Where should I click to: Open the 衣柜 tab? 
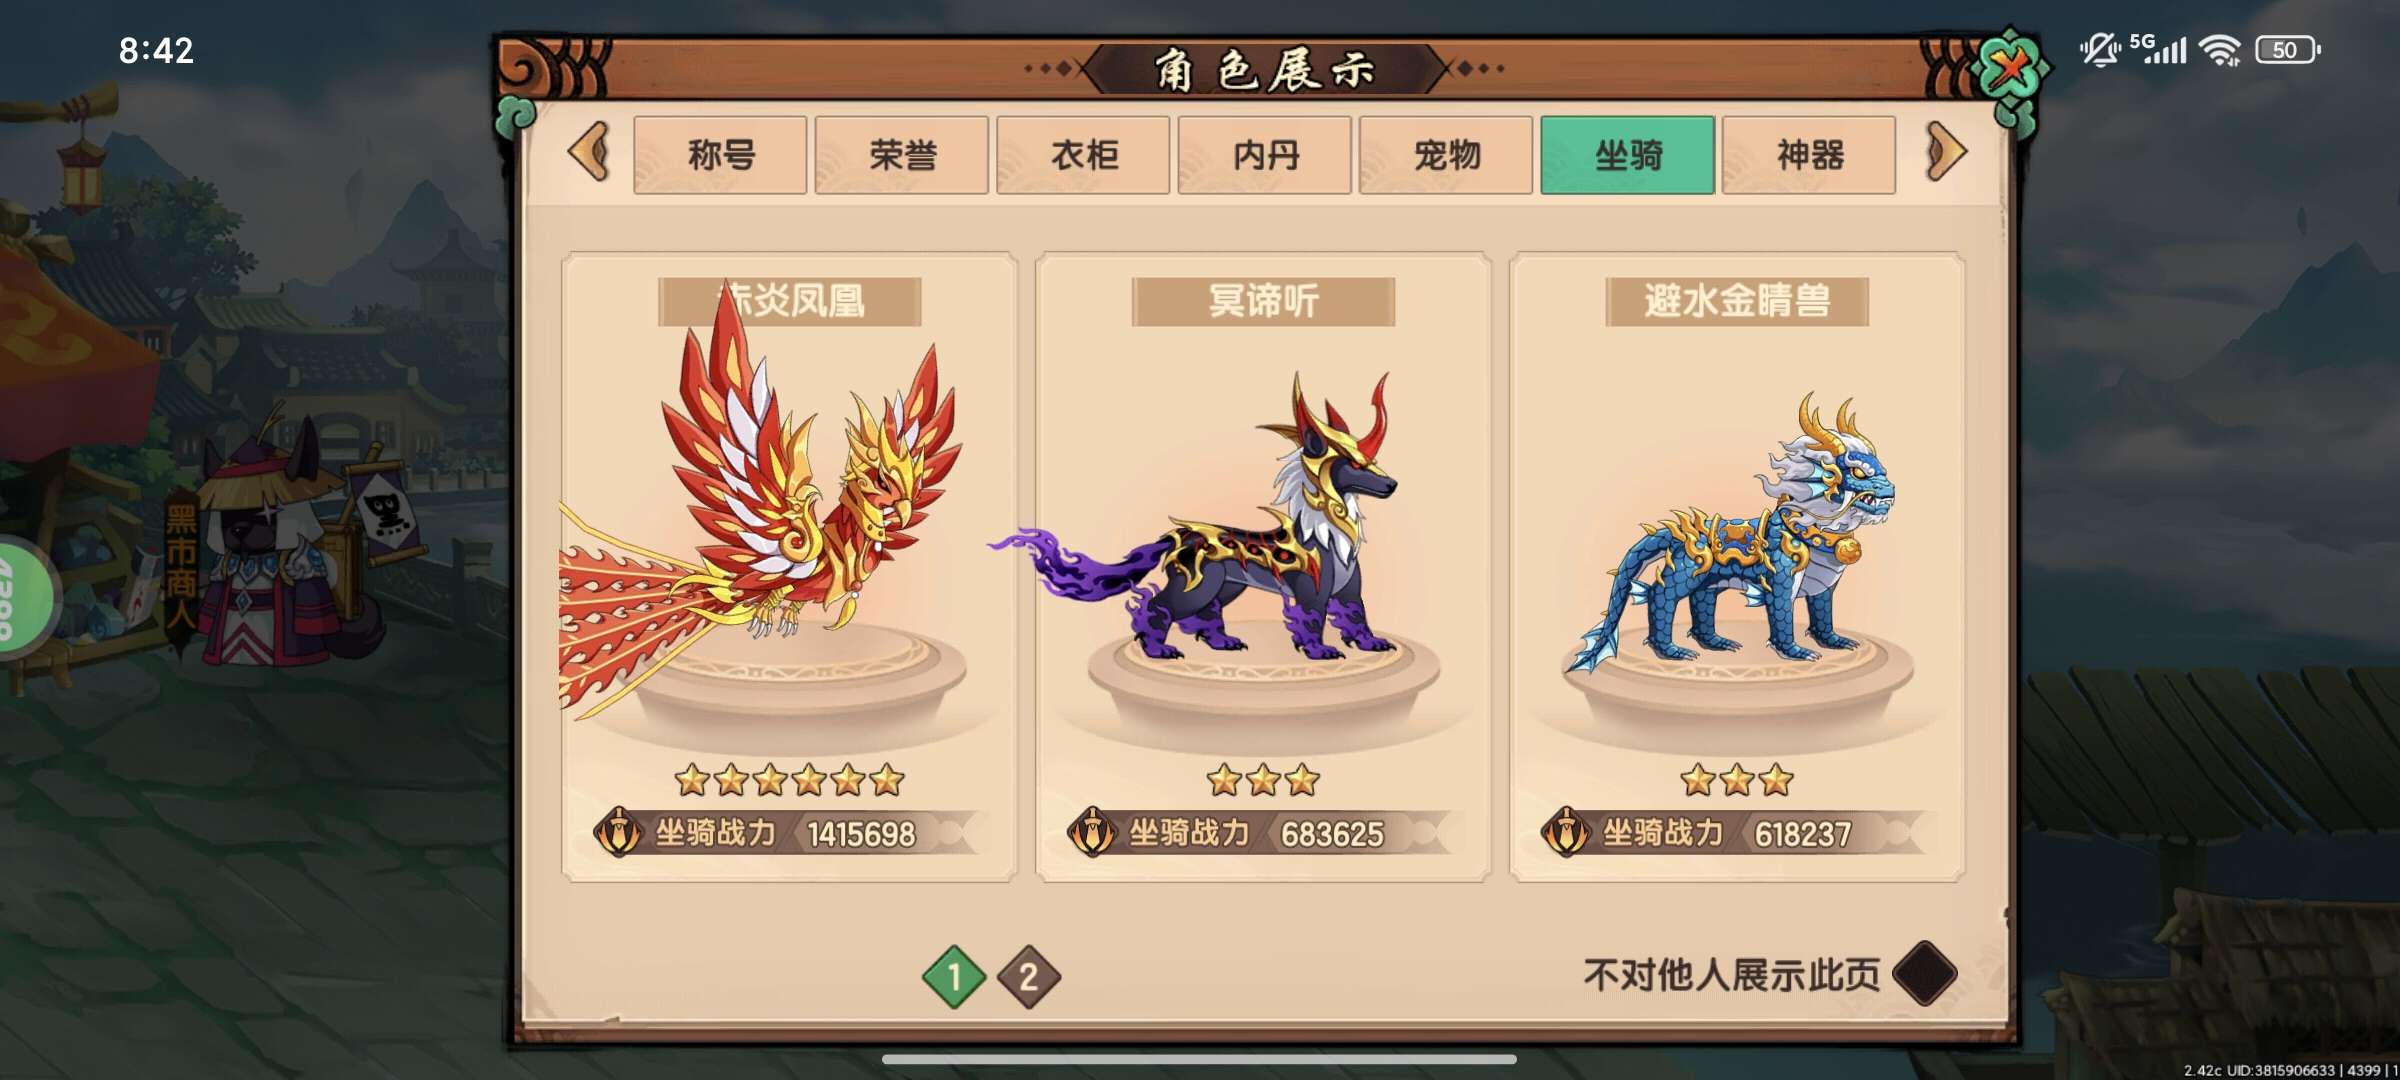pos(1083,155)
